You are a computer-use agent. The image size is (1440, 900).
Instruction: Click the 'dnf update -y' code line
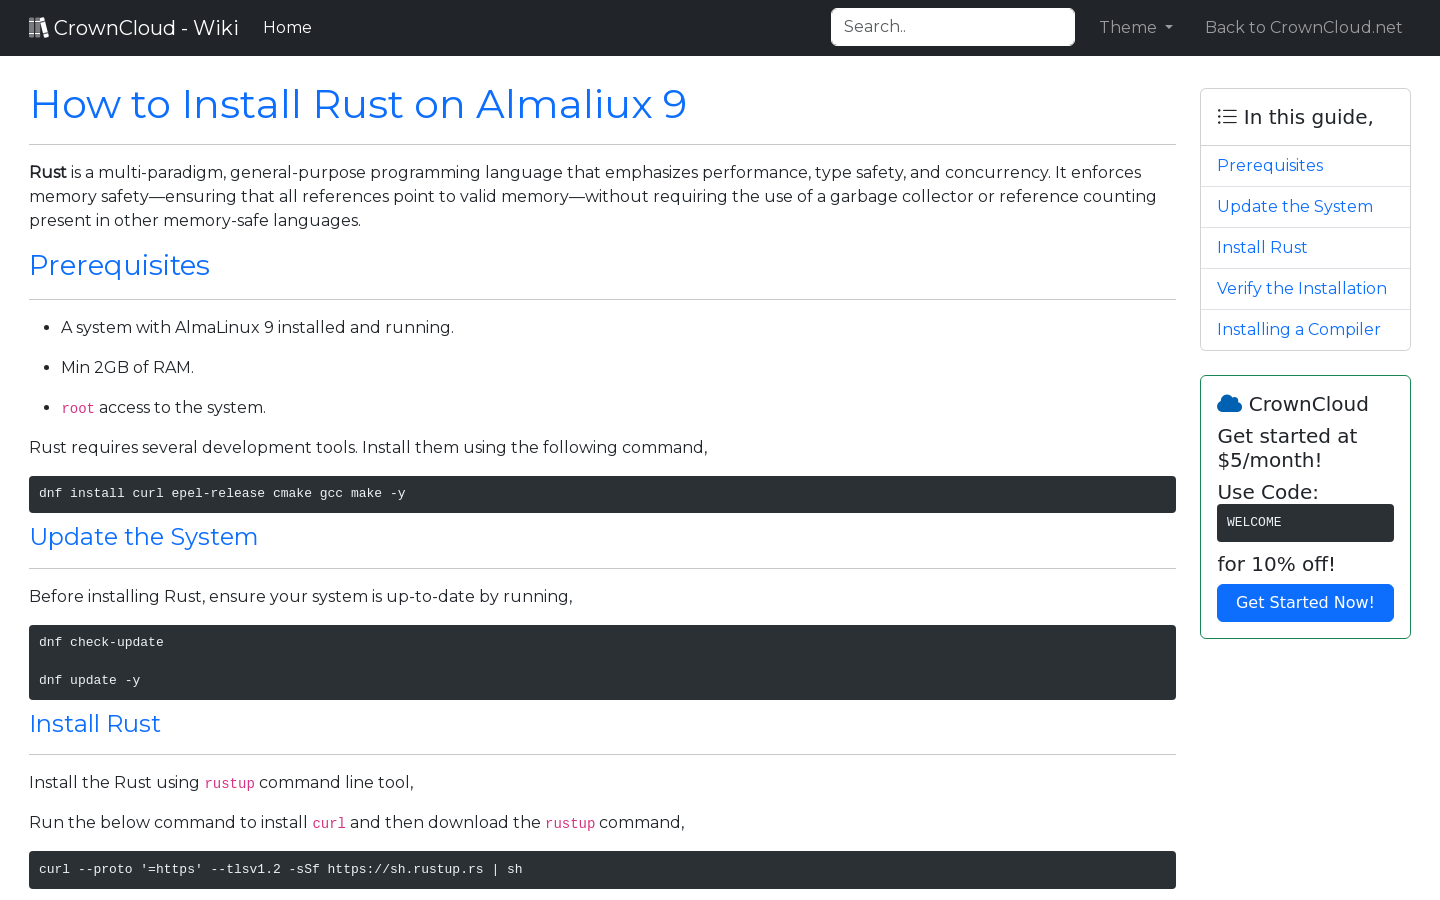pos(90,681)
